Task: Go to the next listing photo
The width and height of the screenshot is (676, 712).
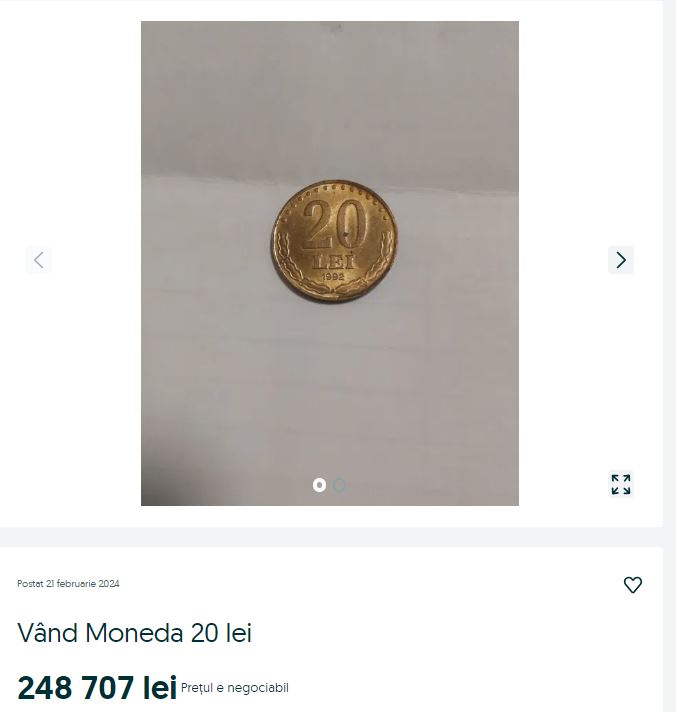Action: pos(621,260)
